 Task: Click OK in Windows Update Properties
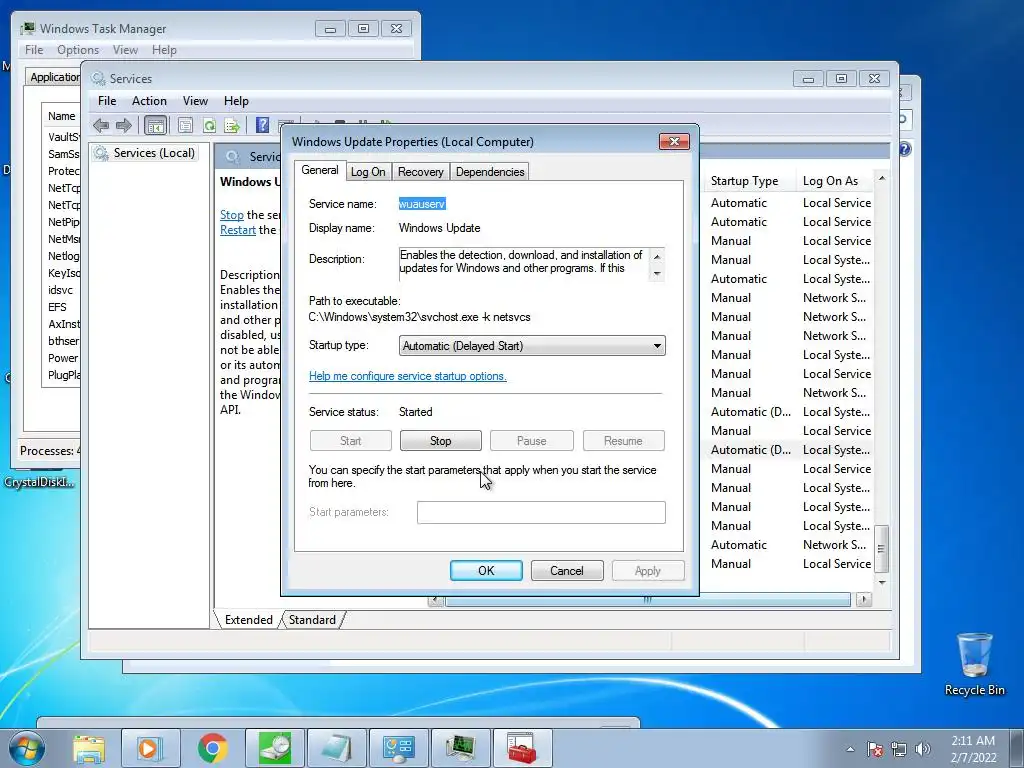[x=486, y=570]
